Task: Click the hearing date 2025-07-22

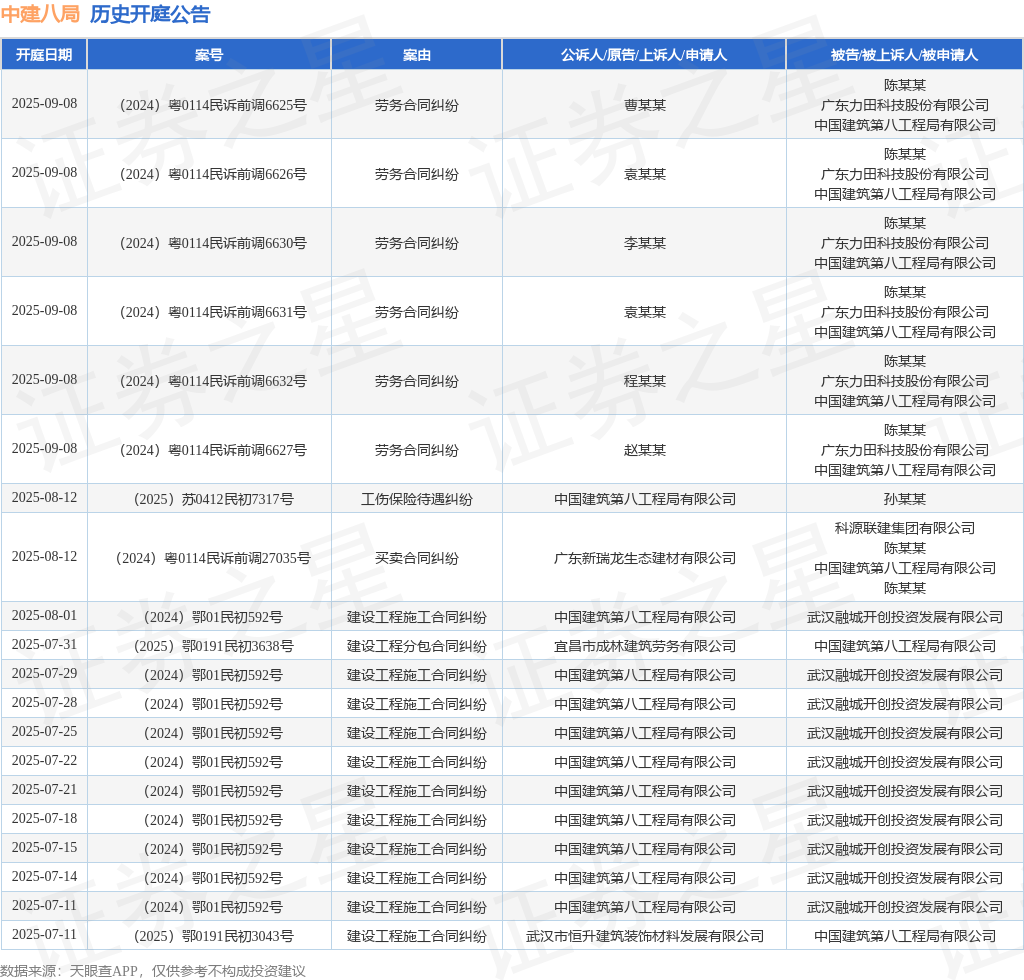Action: pos(44,761)
